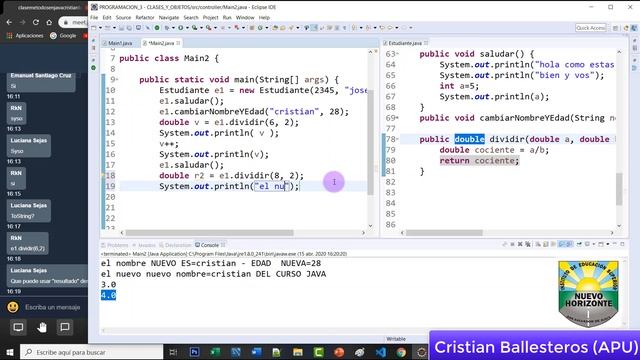Click the Run External Tools icon
The width and height of the screenshot is (640, 360).
pos(208,28)
